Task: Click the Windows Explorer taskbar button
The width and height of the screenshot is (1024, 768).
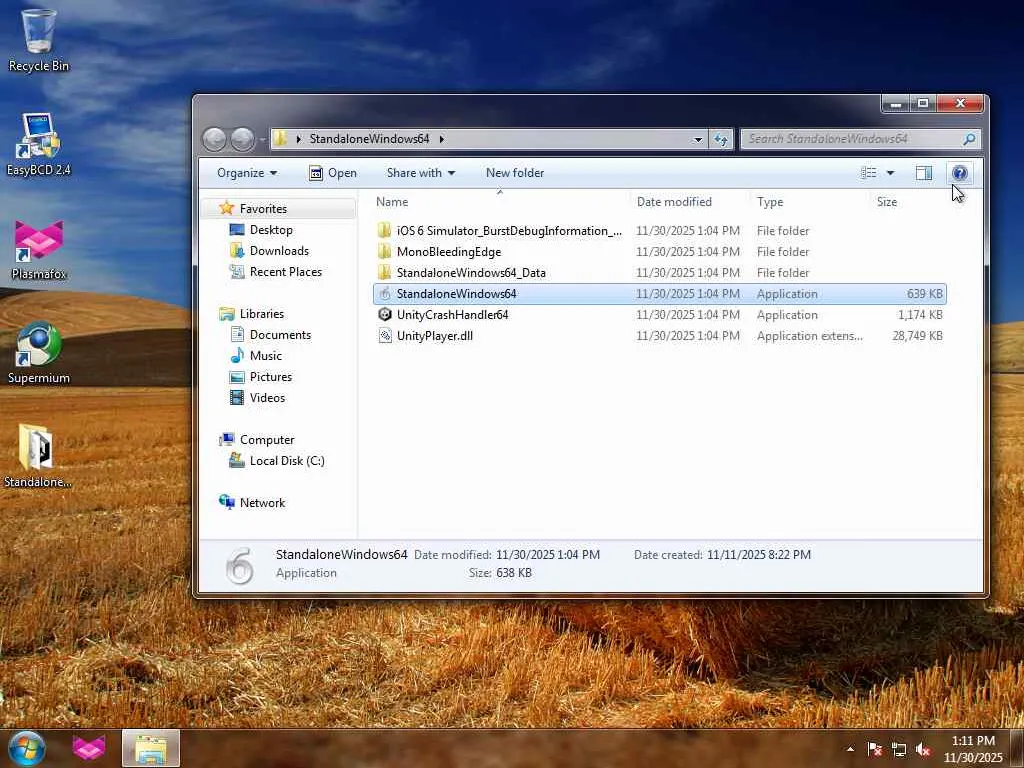Action: [x=151, y=748]
